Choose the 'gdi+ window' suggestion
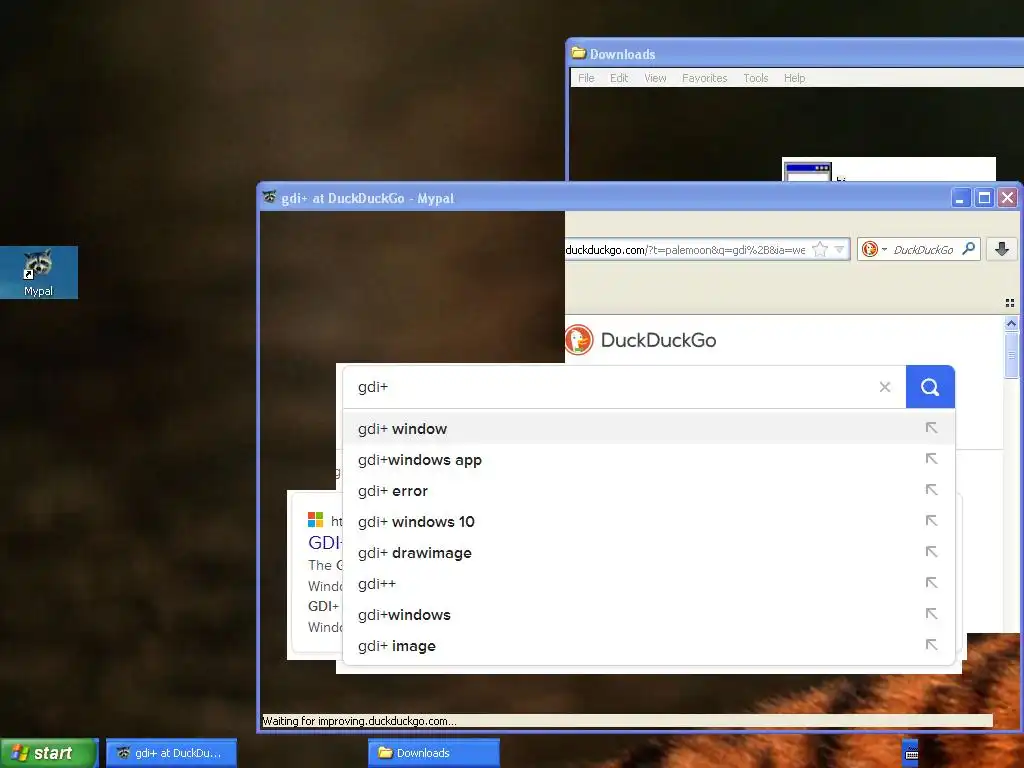 pos(648,428)
